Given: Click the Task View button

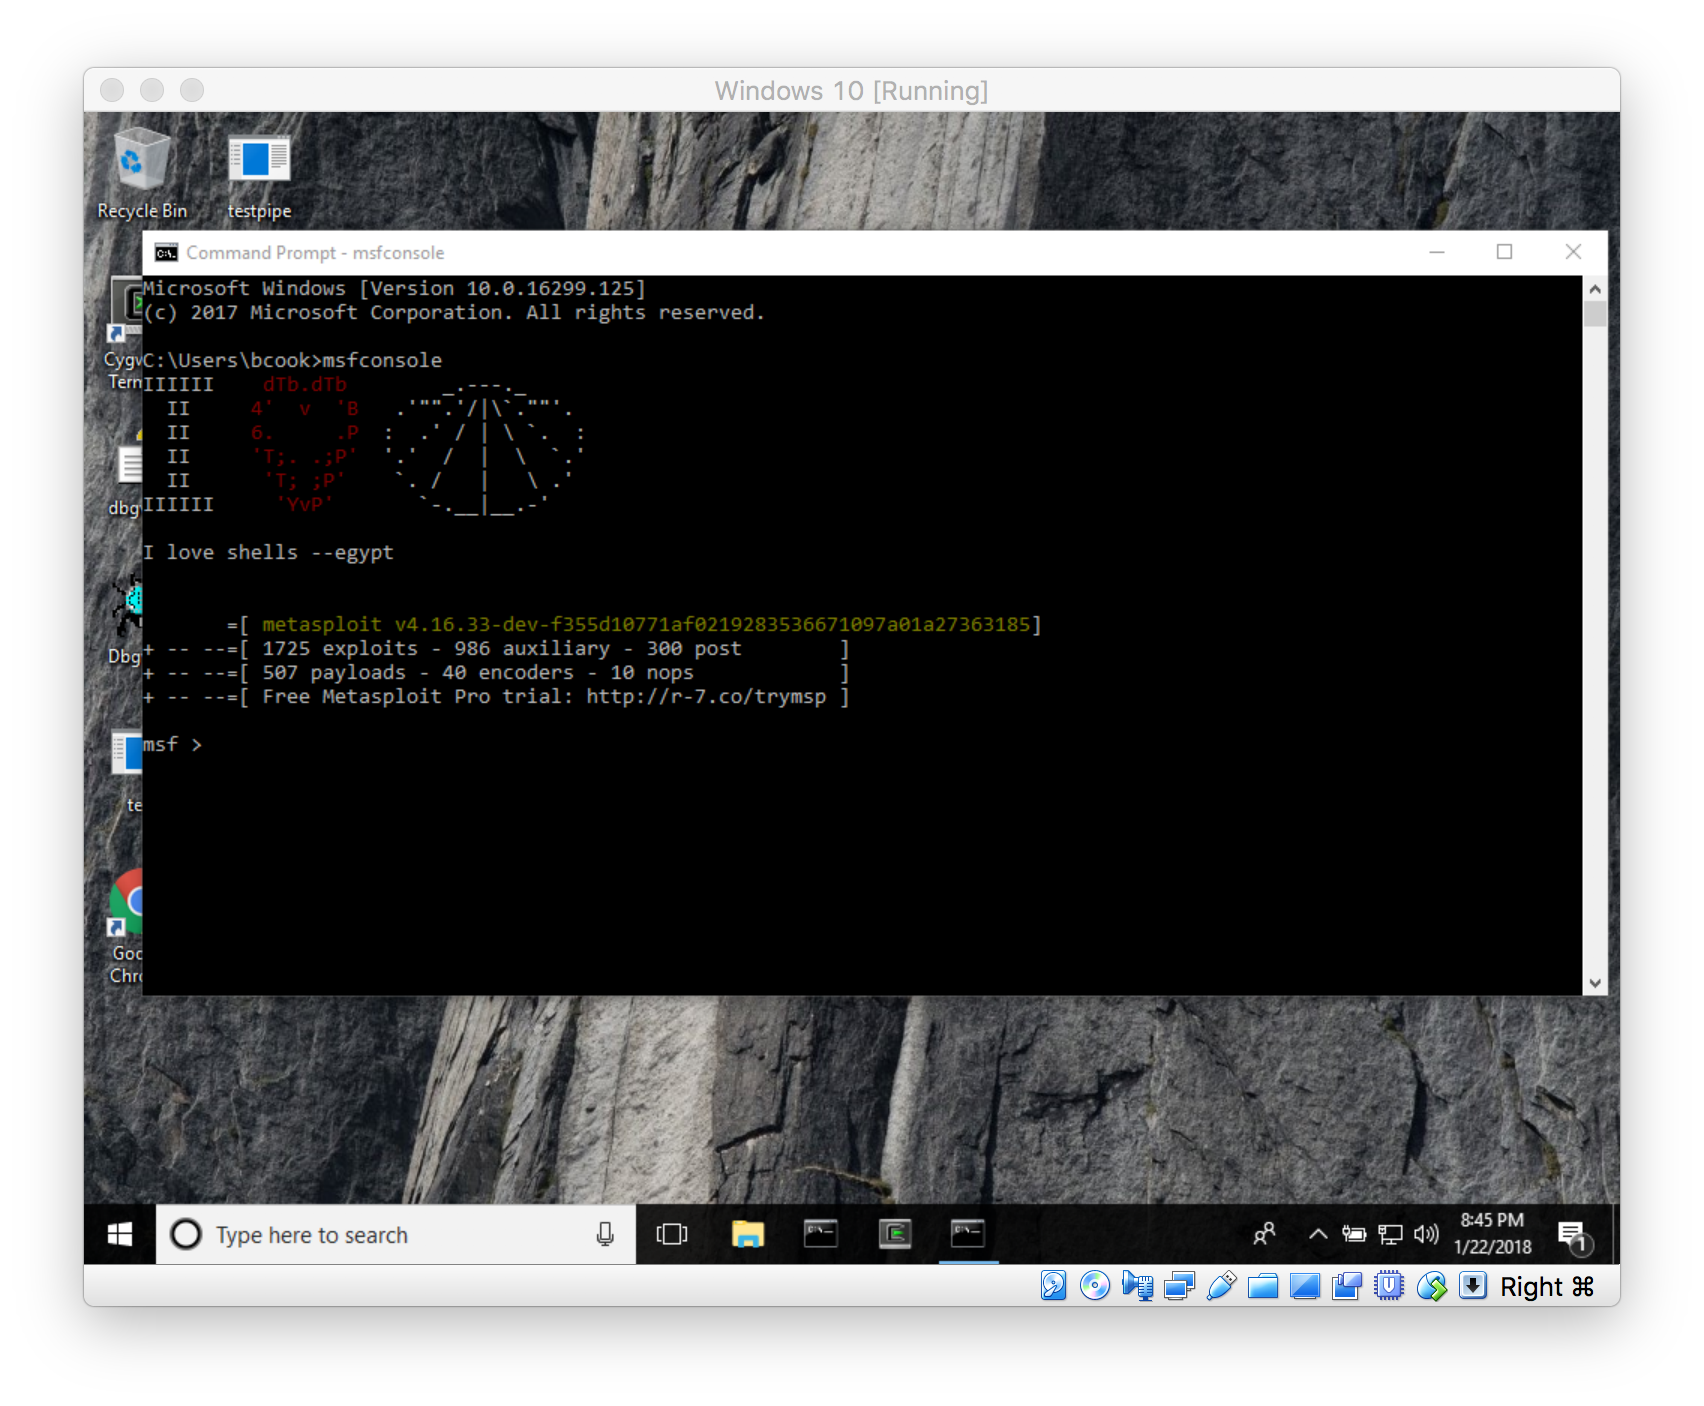Looking at the screenshot, I should coord(671,1234).
